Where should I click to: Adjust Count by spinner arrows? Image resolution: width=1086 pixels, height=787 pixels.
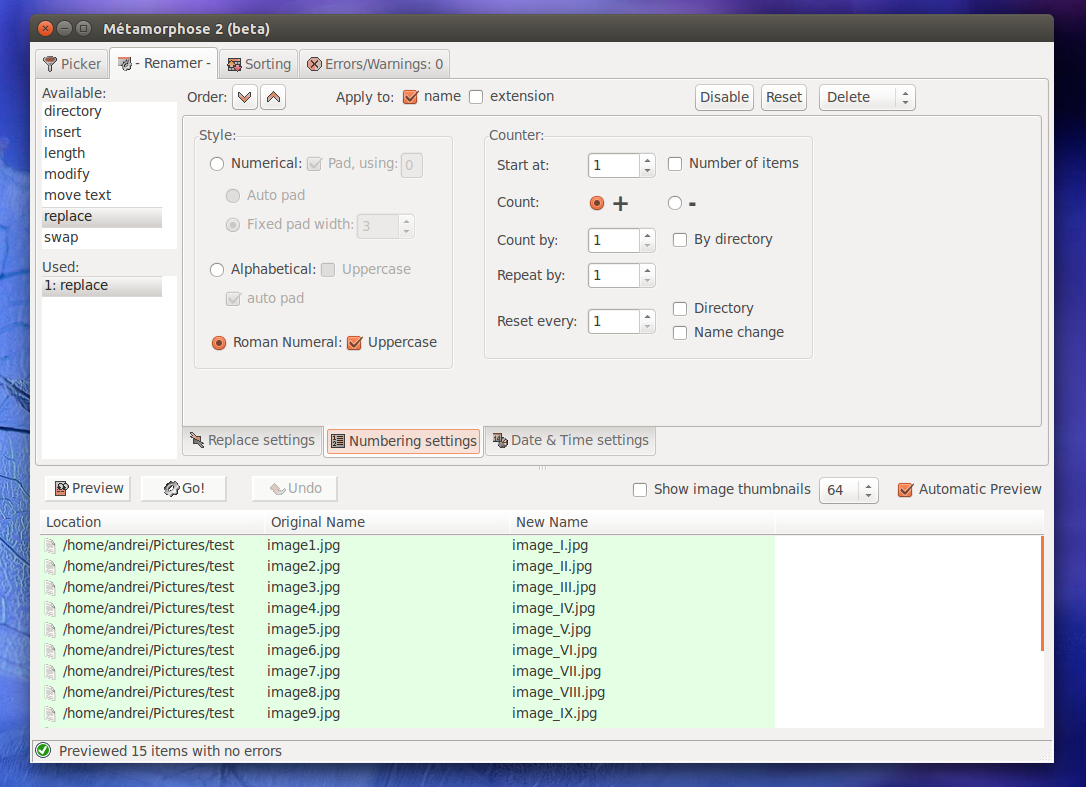click(x=648, y=240)
